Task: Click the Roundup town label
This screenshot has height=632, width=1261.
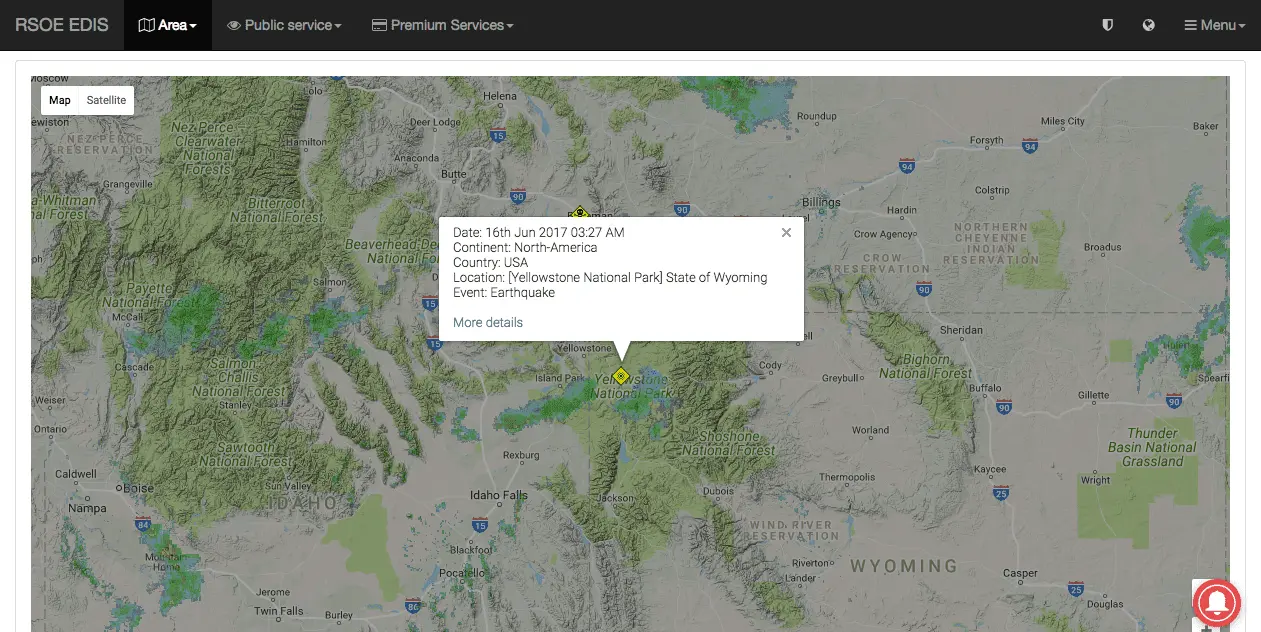Action: coord(816,117)
